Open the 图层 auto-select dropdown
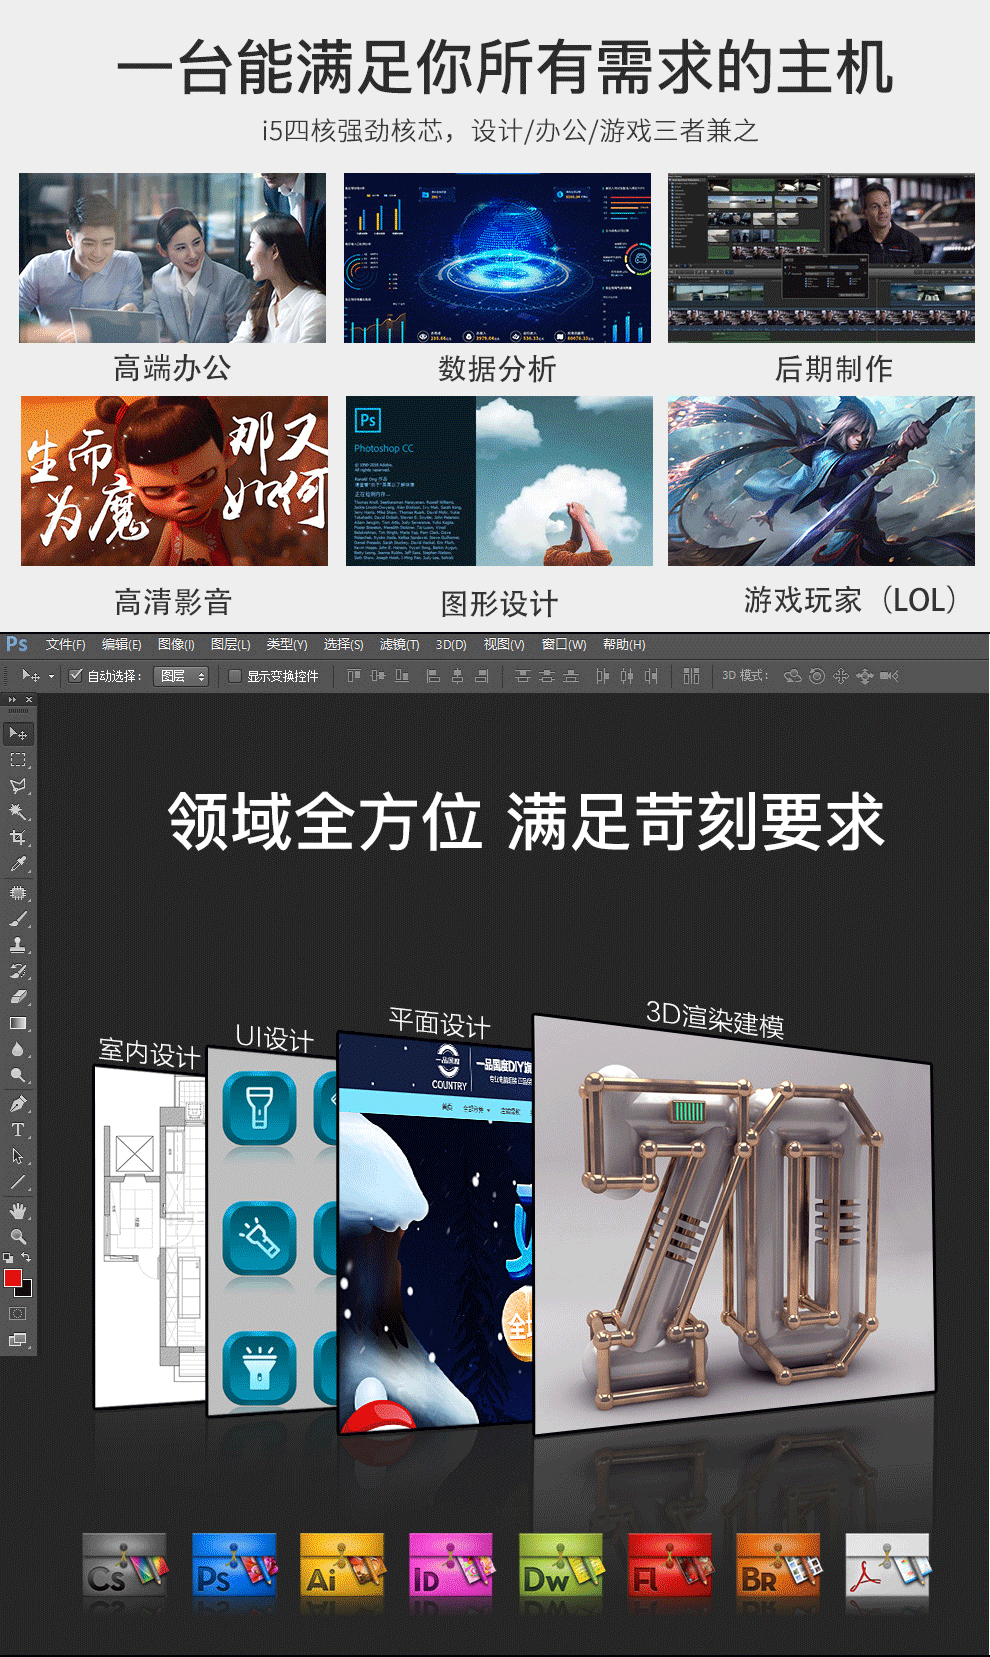Viewport: 990px width, 1657px height. click(x=181, y=676)
